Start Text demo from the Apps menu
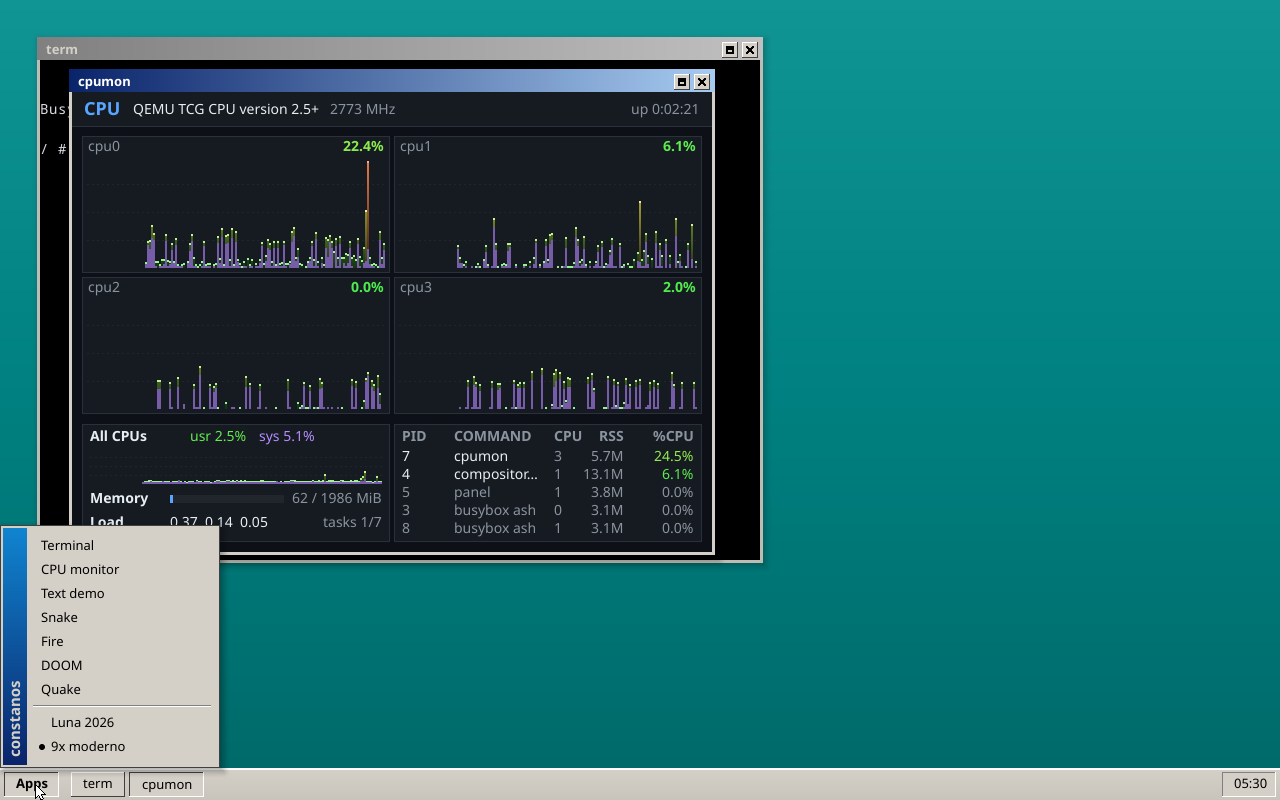The height and width of the screenshot is (800, 1280). [x=122, y=593]
